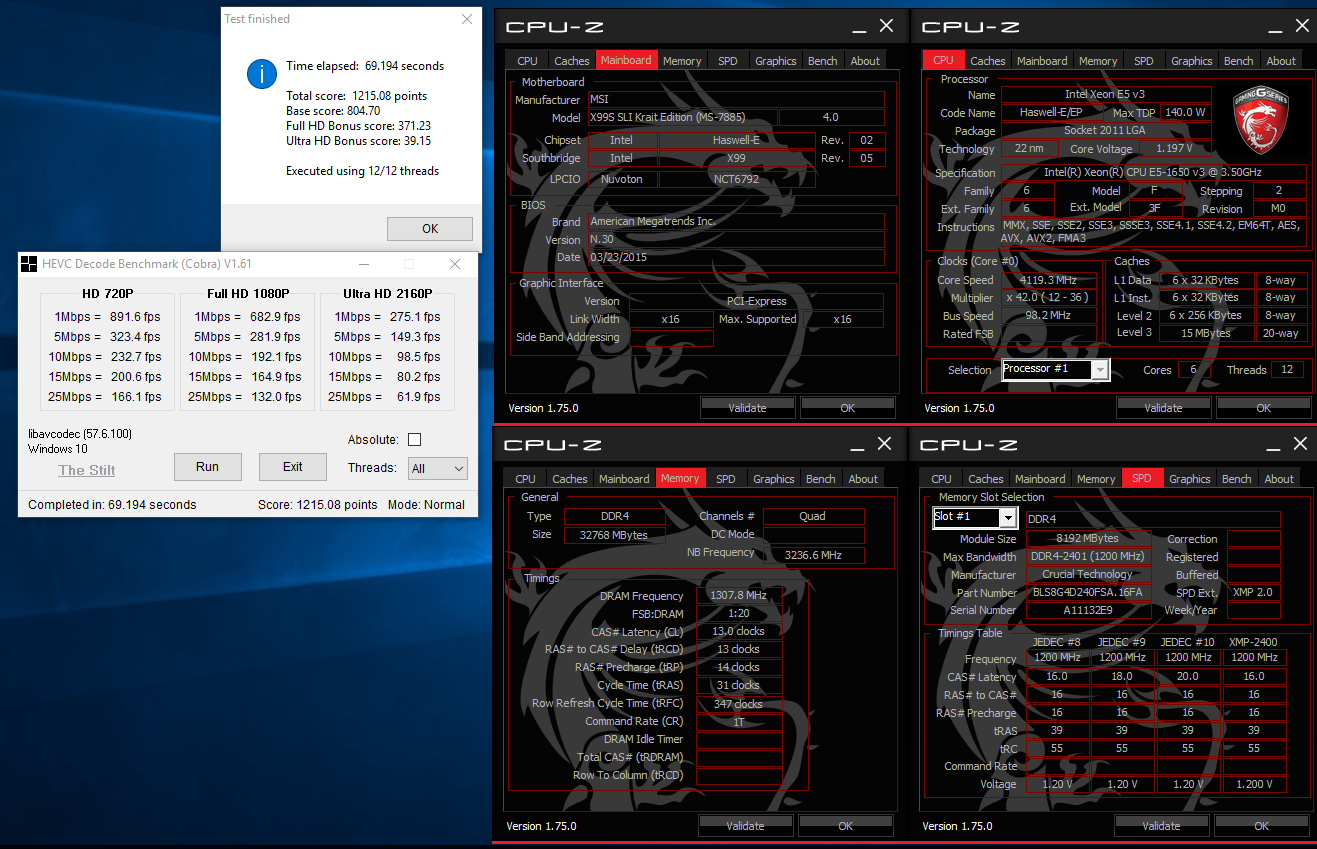Select Memory tab in CPU window
The height and width of the screenshot is (849, 1317).
tap(1098, 61)
